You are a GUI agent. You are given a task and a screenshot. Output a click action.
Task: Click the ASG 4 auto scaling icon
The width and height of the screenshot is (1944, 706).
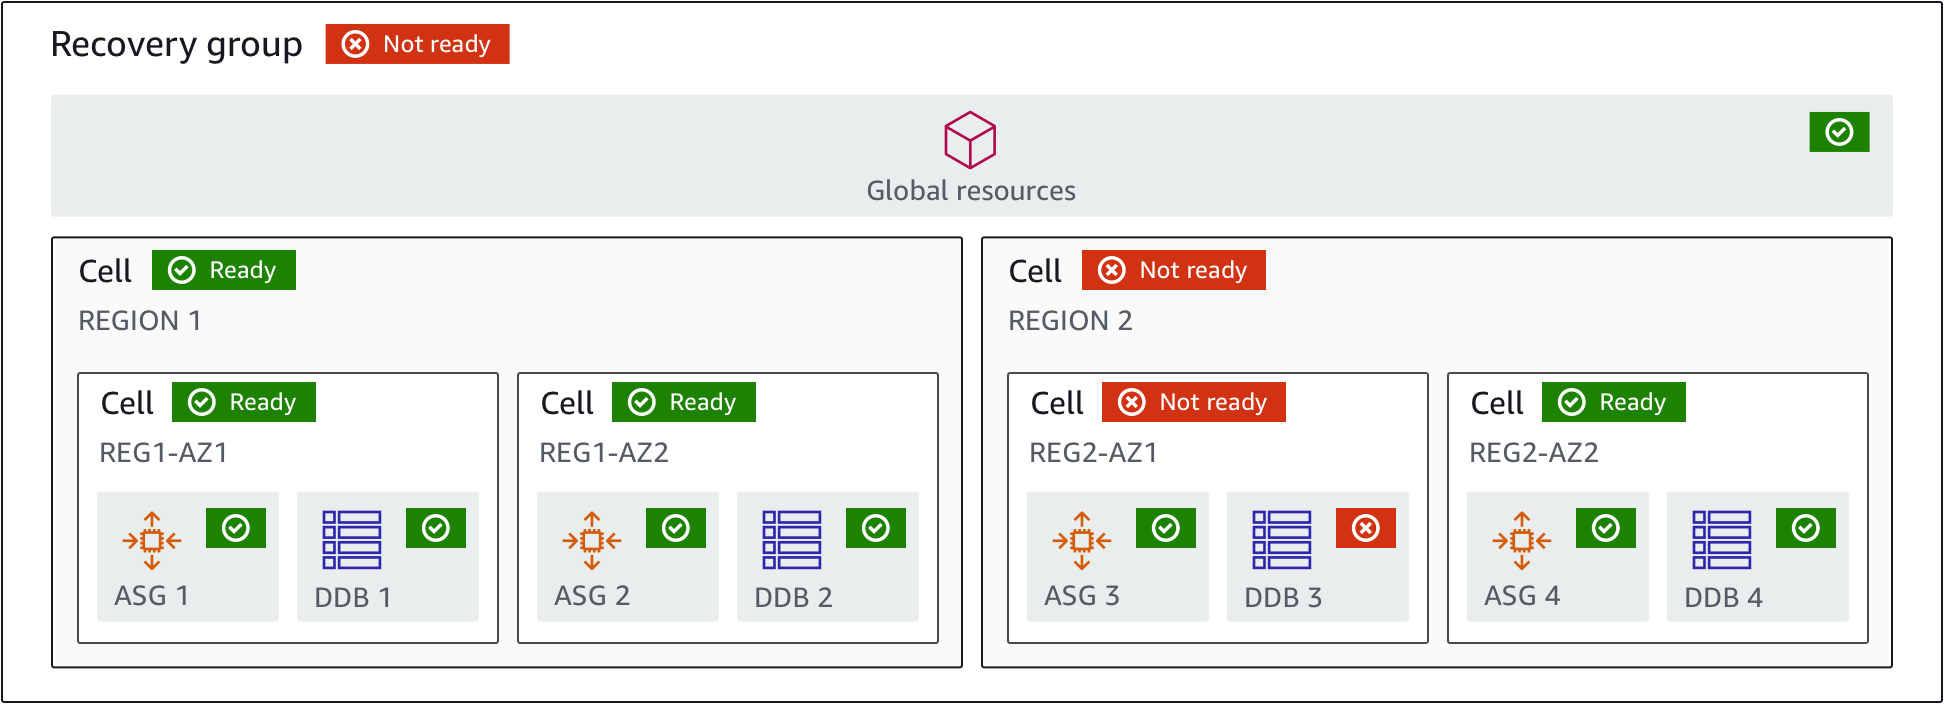tap(1522, 541)
